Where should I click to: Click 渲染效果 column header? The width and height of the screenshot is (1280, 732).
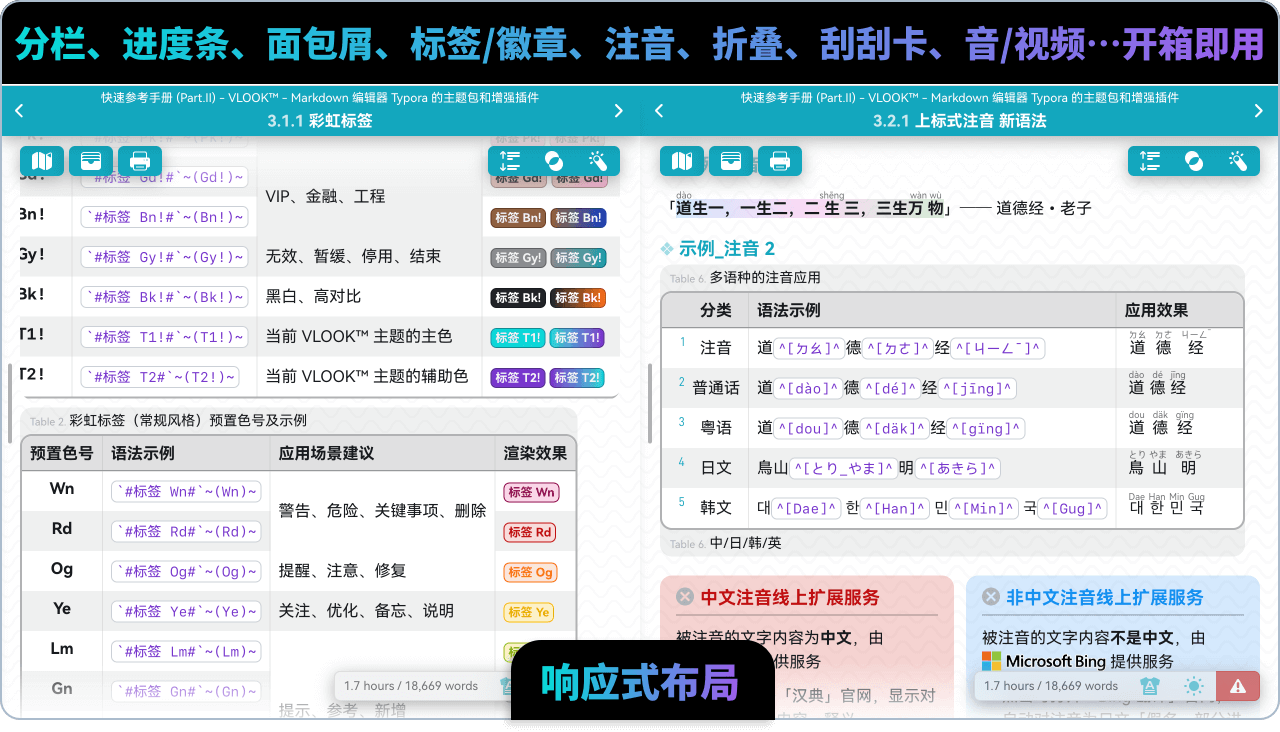tap(535, 453)
